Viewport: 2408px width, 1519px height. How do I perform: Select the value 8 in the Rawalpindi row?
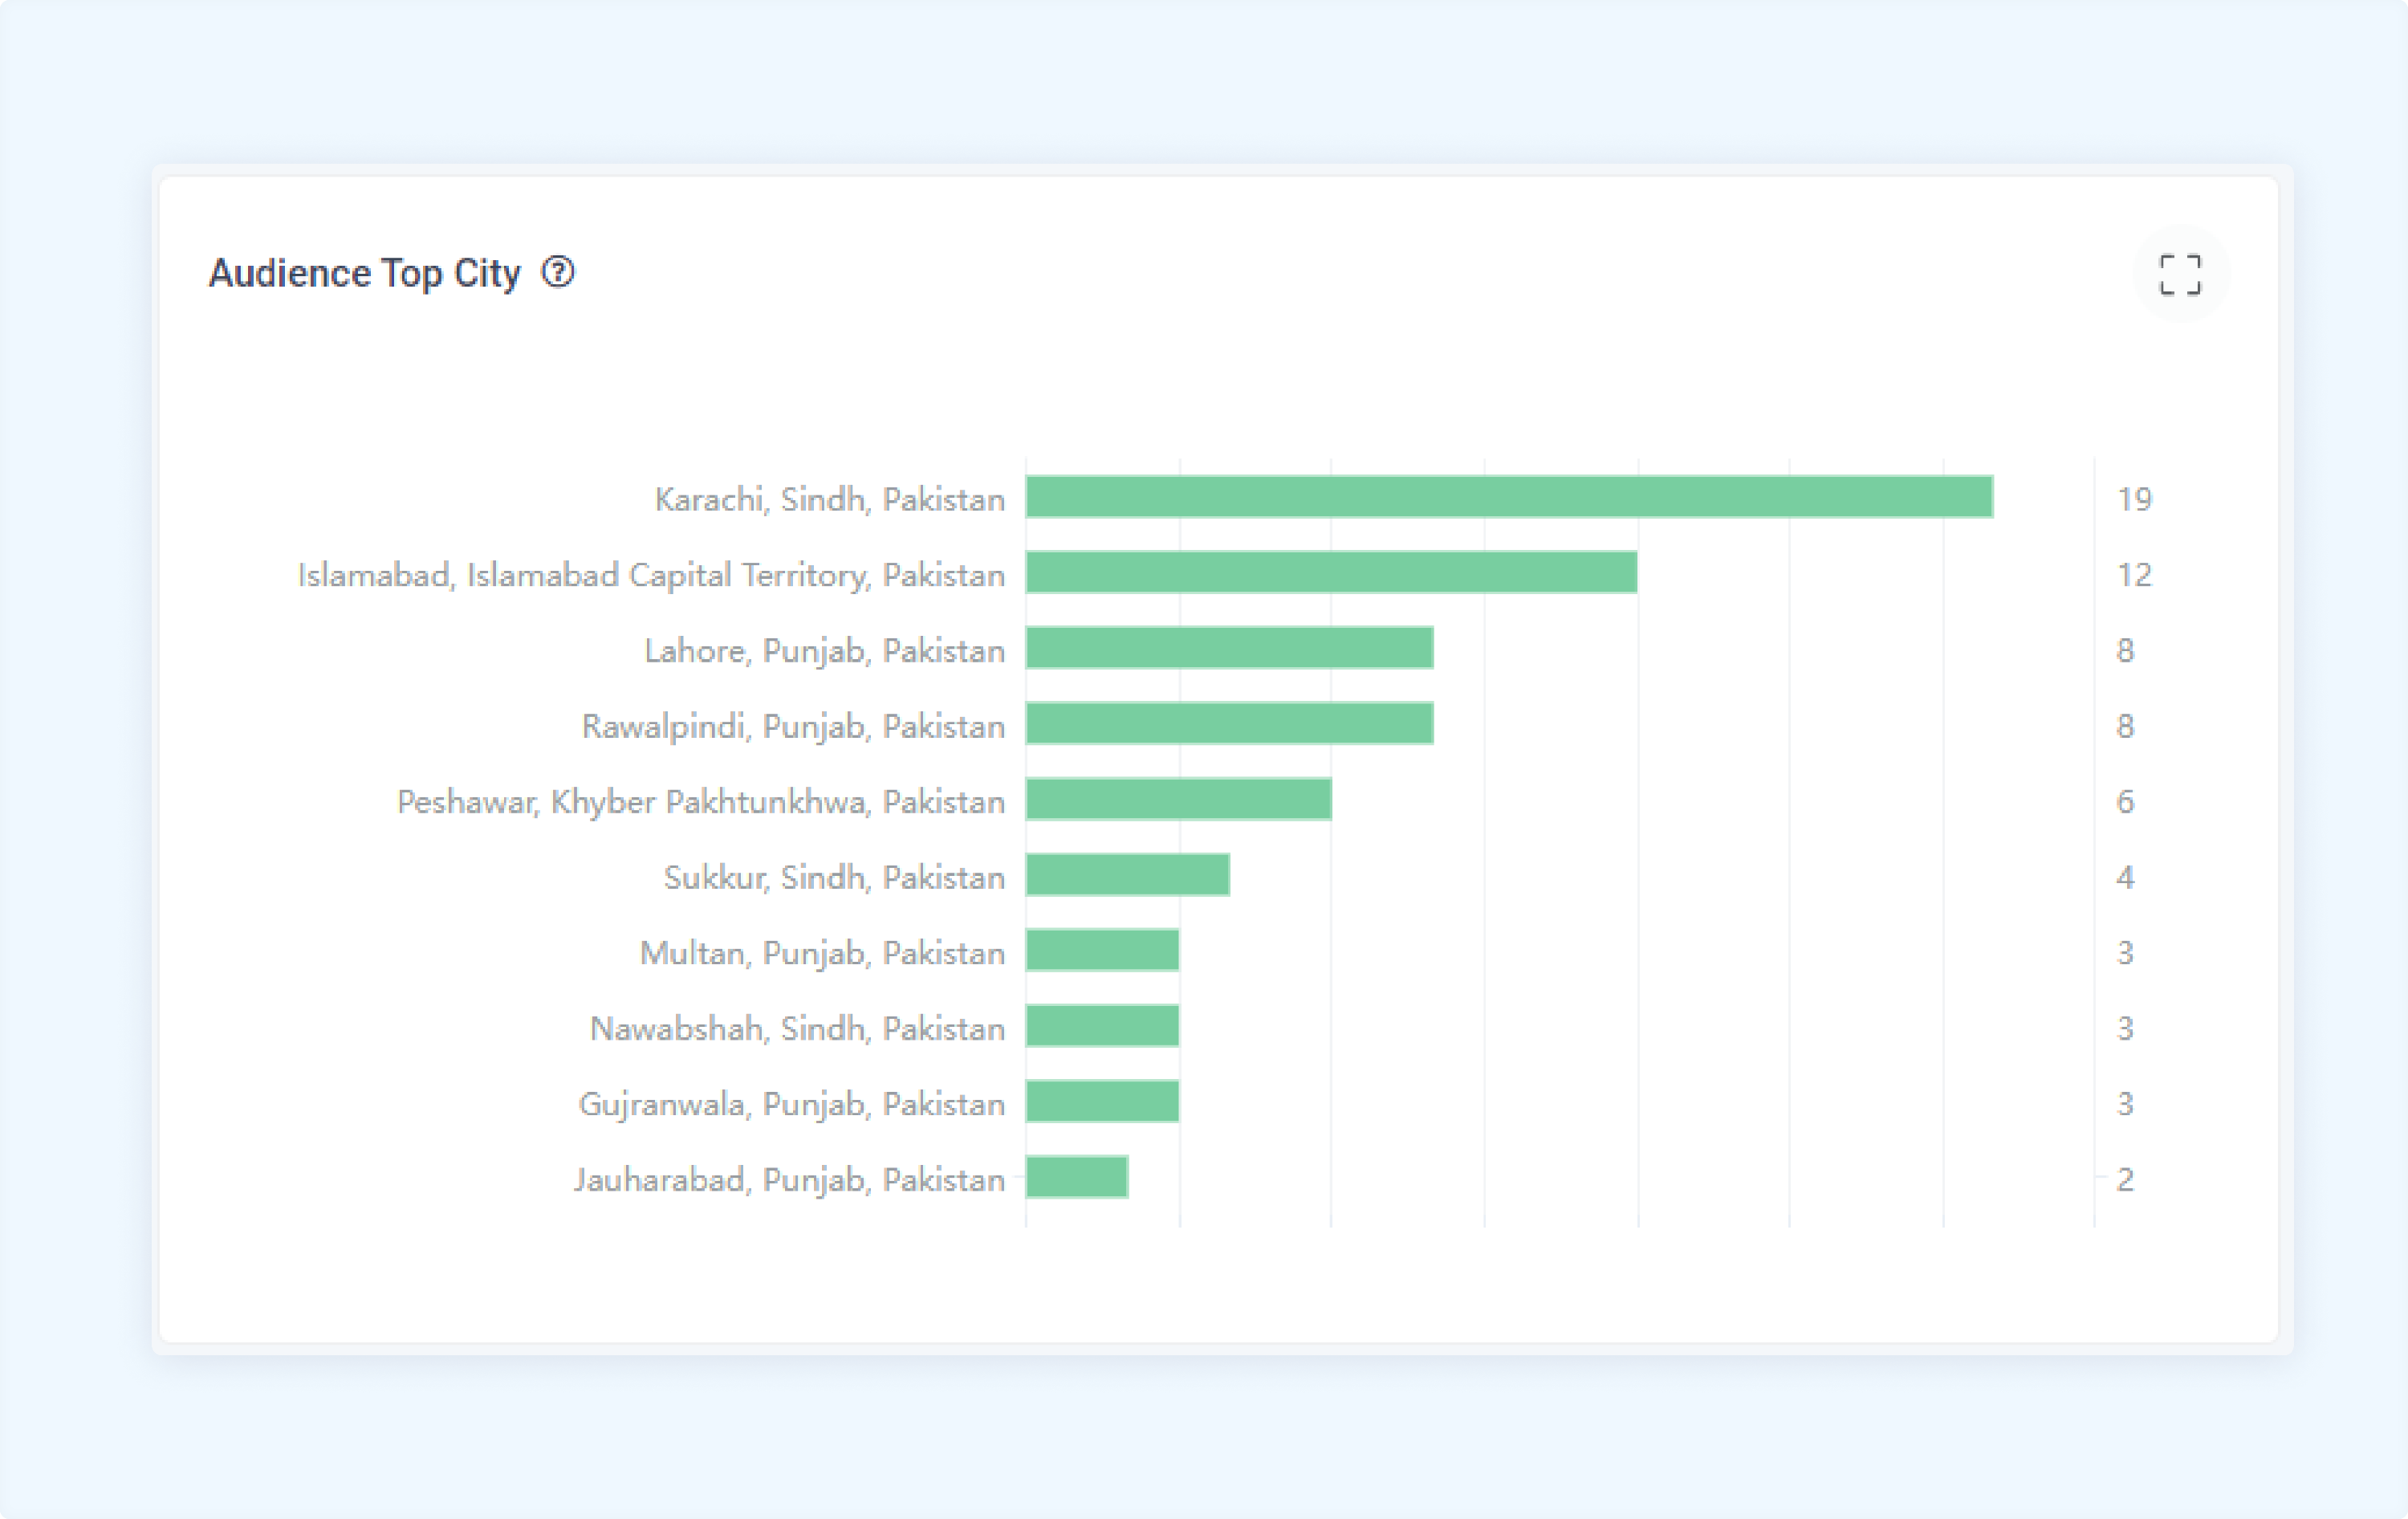pos(2125,726)
